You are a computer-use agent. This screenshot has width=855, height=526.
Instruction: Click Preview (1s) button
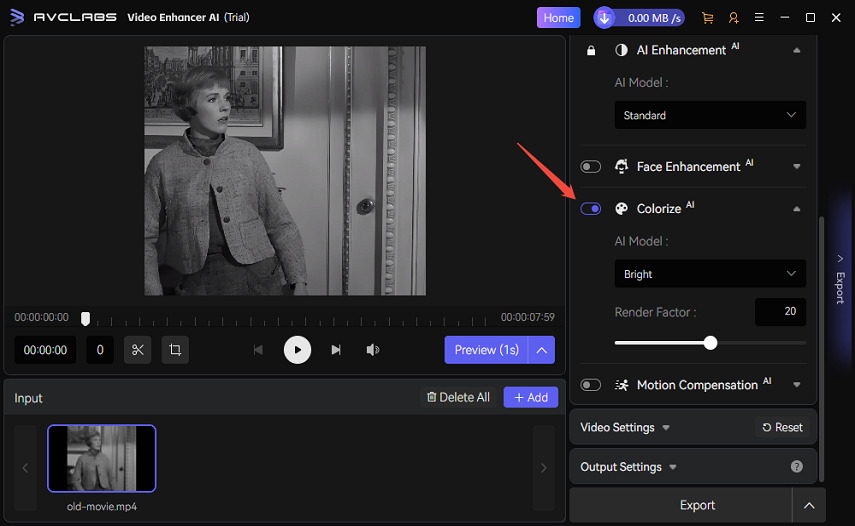coord(486,350)
